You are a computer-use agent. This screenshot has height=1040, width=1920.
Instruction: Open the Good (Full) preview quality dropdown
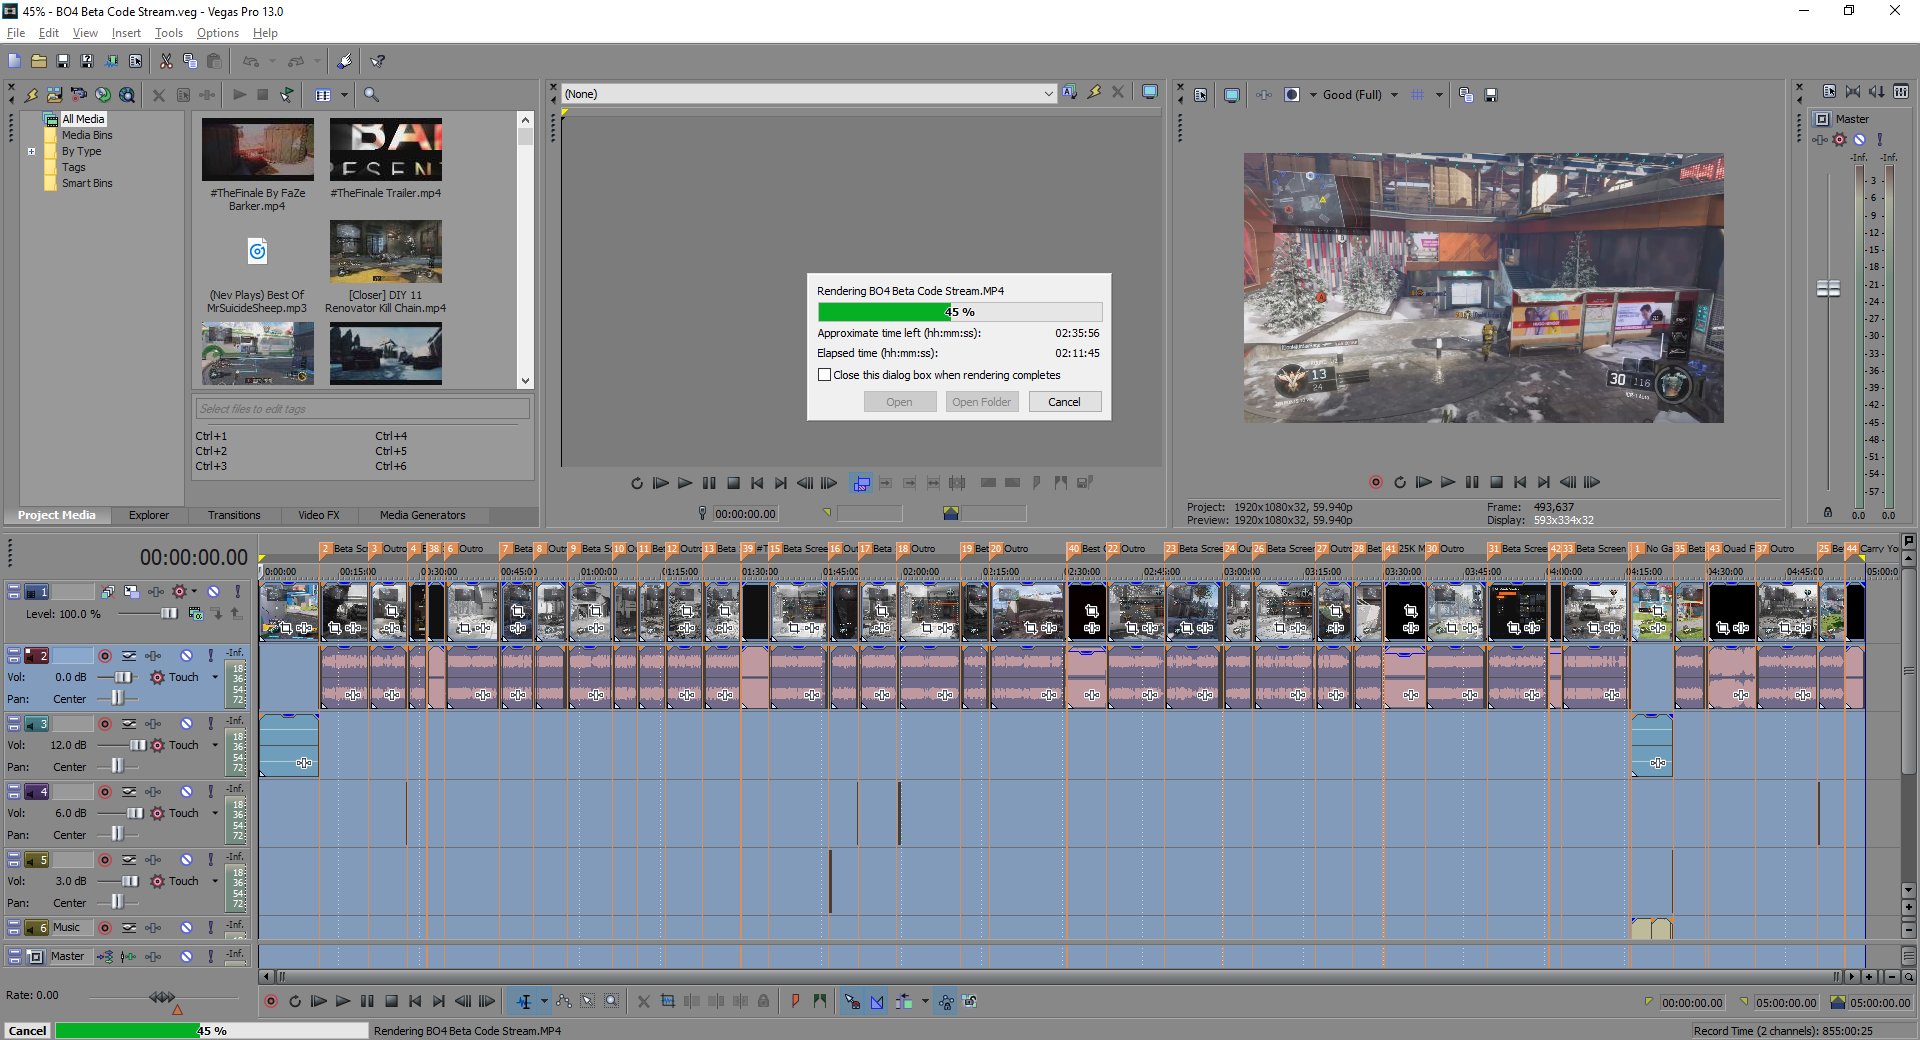pos(1394,95)
